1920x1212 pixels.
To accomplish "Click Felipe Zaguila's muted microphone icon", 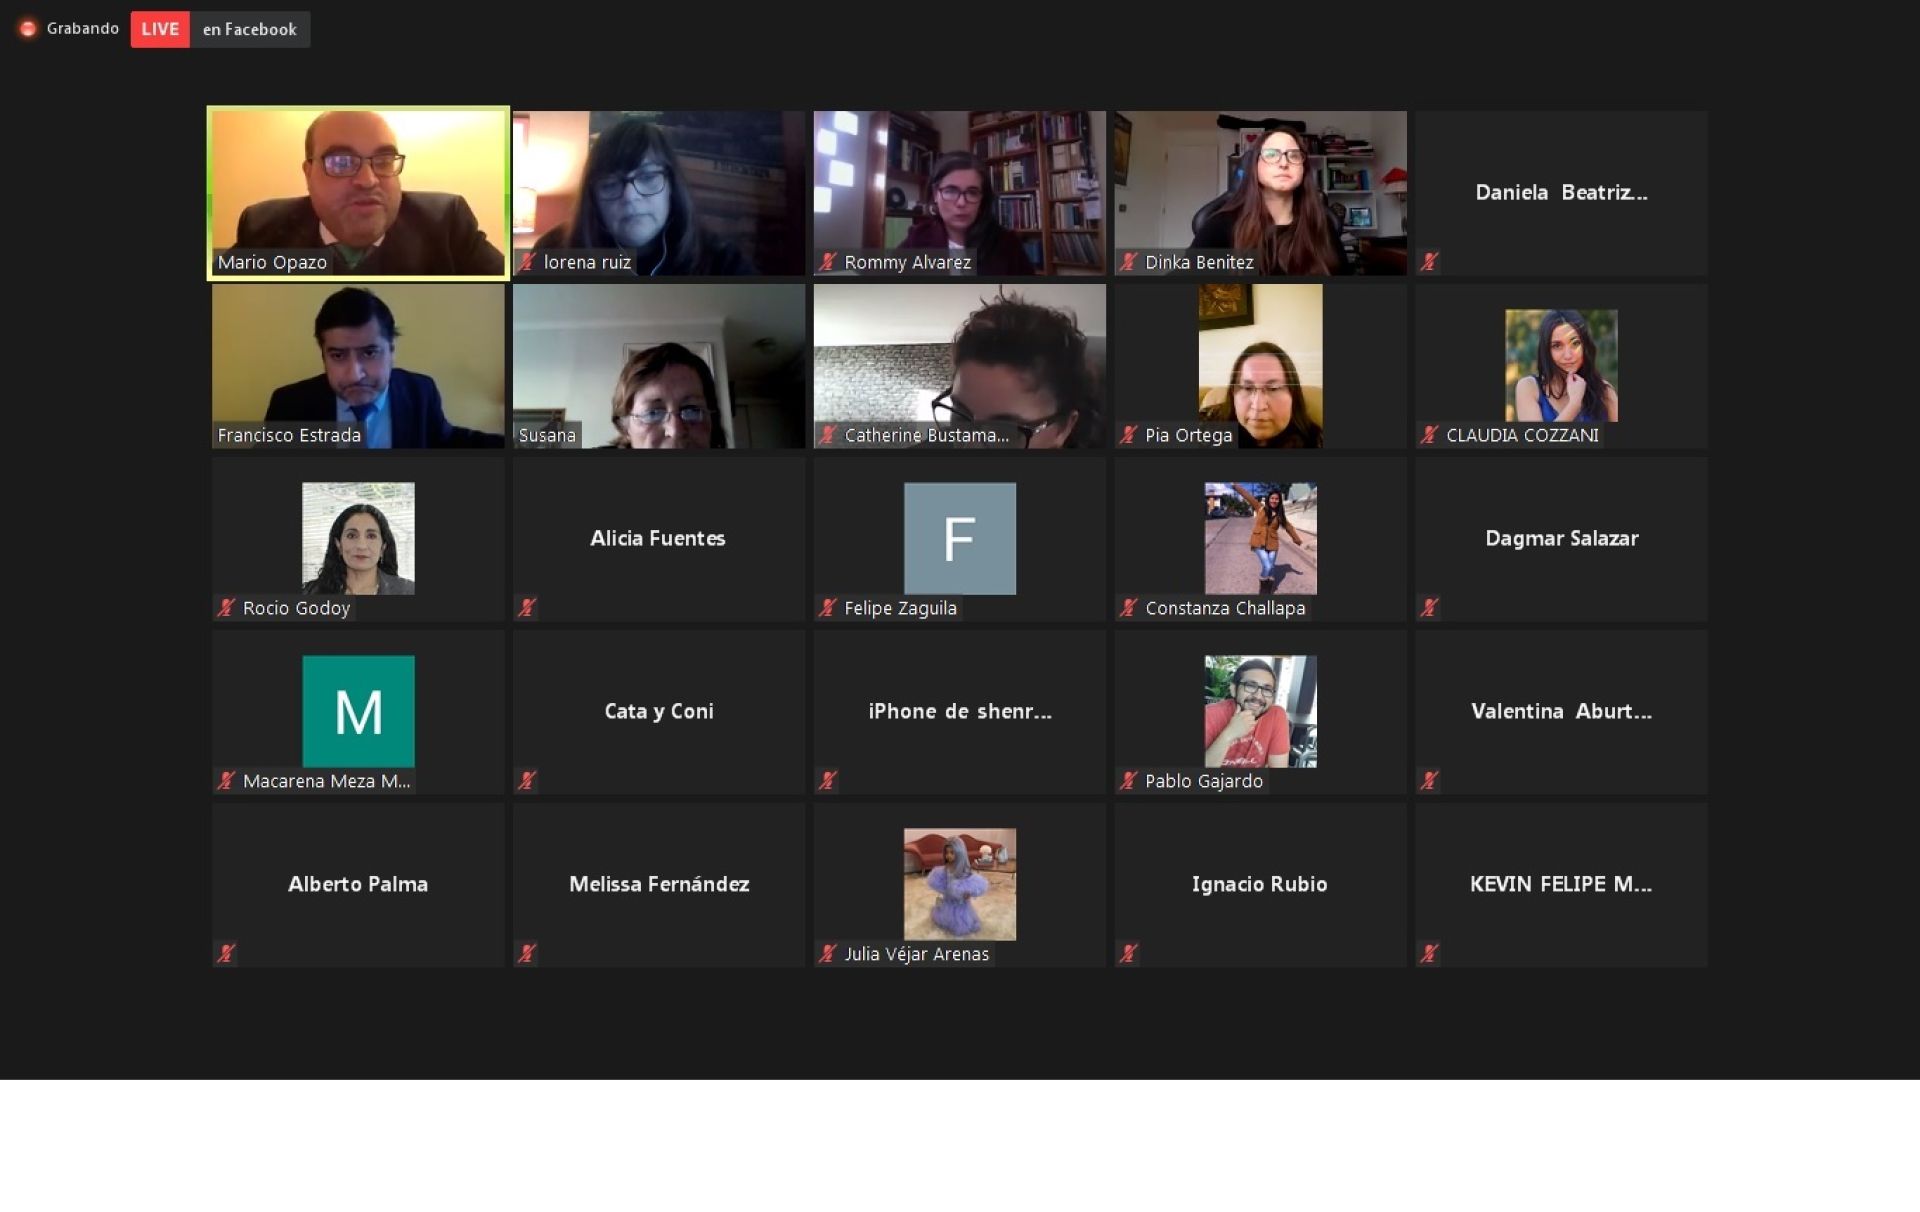I will tap(828, 608).
